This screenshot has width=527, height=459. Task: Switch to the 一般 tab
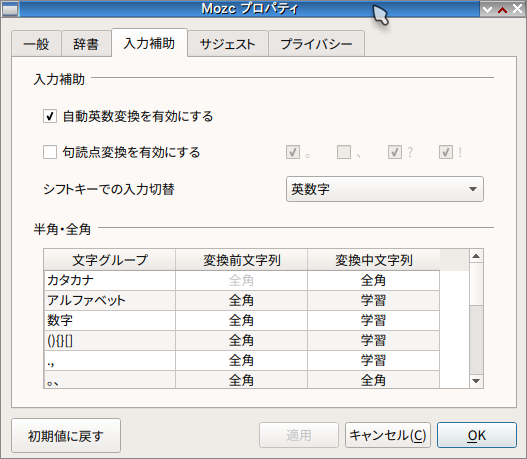[36, 44]
